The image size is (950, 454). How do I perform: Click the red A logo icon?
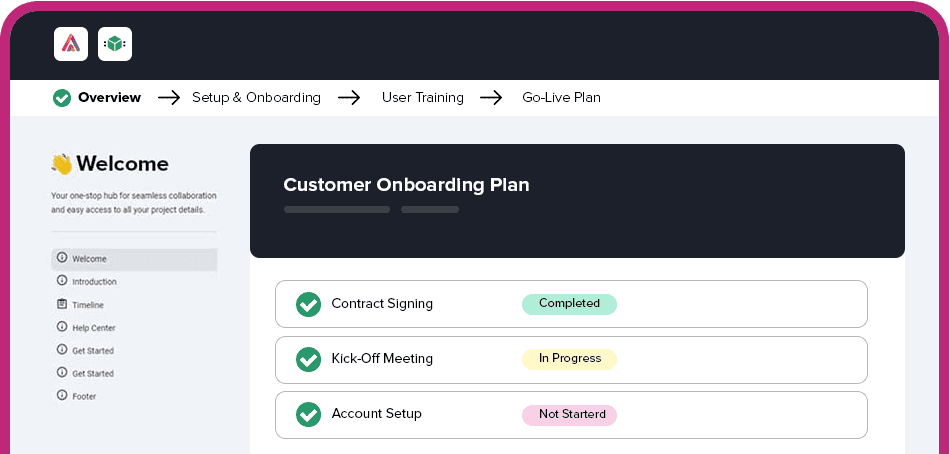pyautogui.click(x=71, y=44)
